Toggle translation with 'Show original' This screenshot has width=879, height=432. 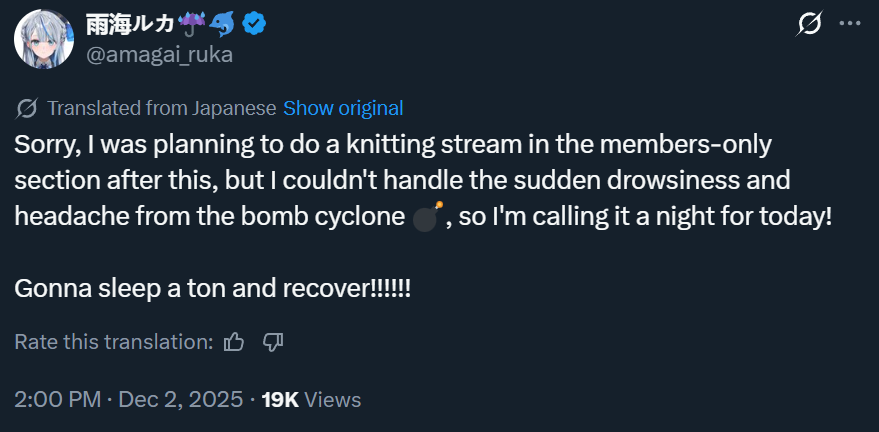(343, 108)
